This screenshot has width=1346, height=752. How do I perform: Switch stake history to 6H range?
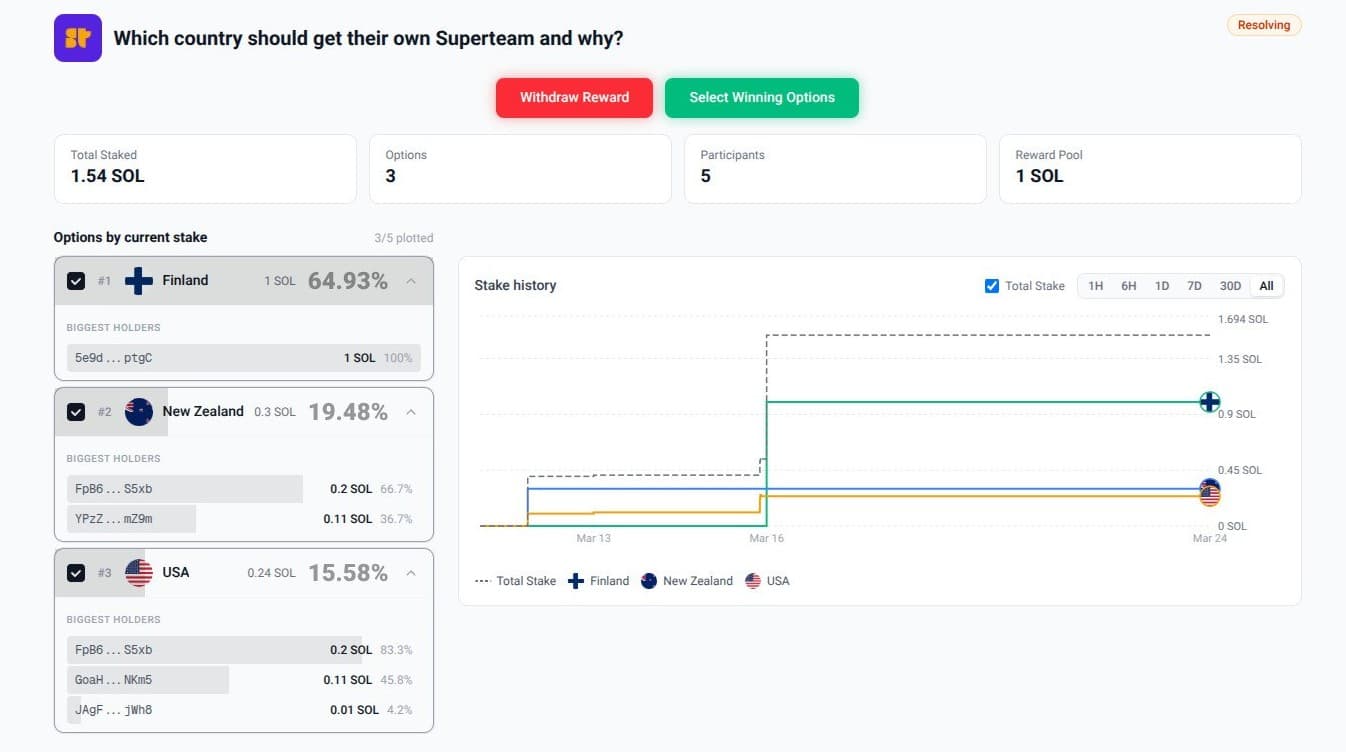pyautogui.click(x=1129, y=286)
